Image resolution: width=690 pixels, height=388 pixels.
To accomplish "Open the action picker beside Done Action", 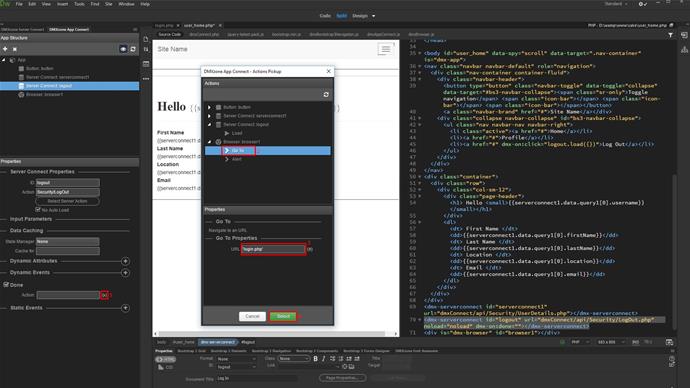I will tap(104, 295).
